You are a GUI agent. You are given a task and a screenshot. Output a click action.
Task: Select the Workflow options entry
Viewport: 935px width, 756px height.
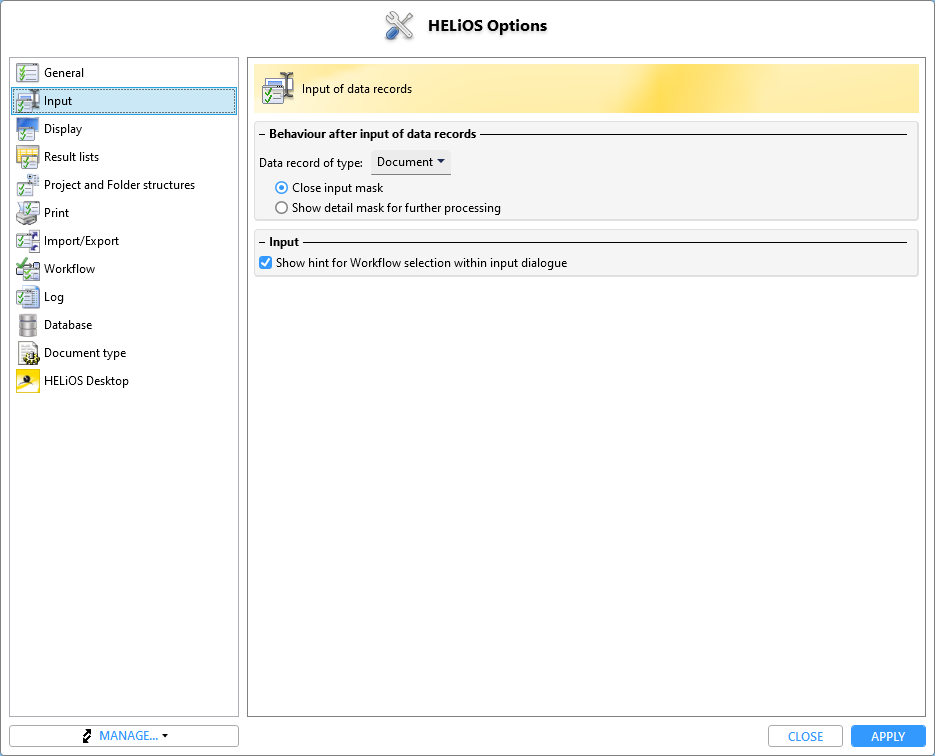[x=124, y=269]
